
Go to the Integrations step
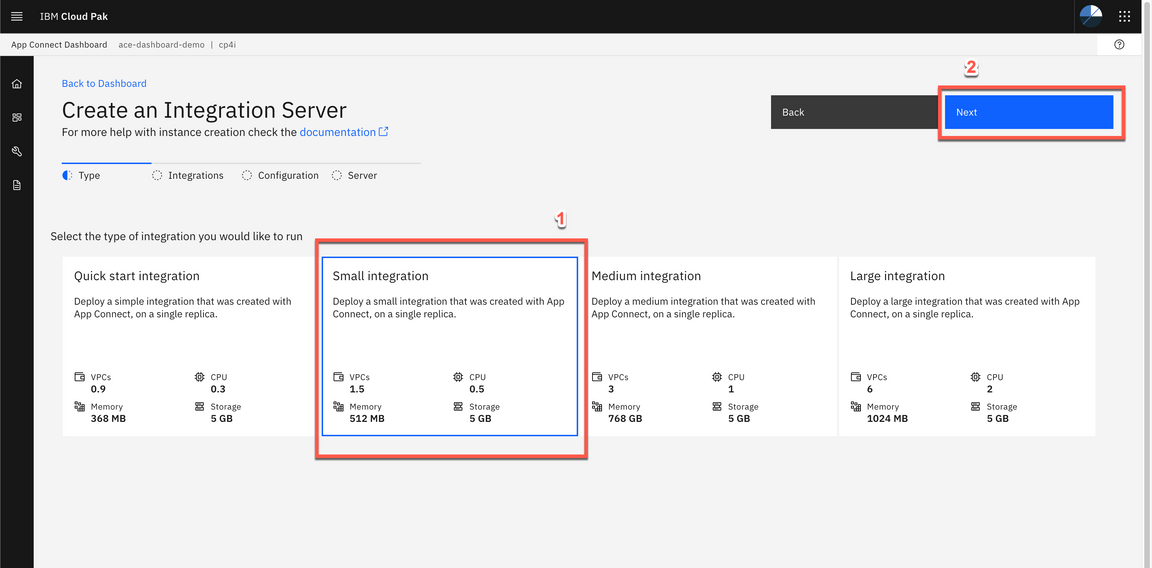(188, 176)
